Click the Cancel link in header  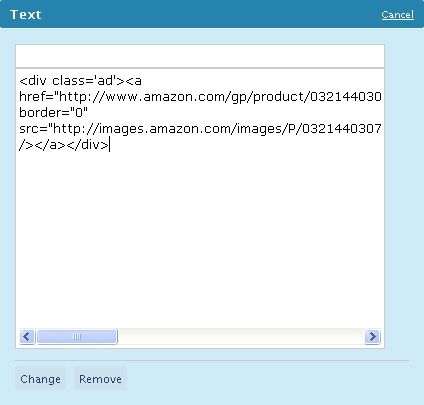click(x=398, y=15)
